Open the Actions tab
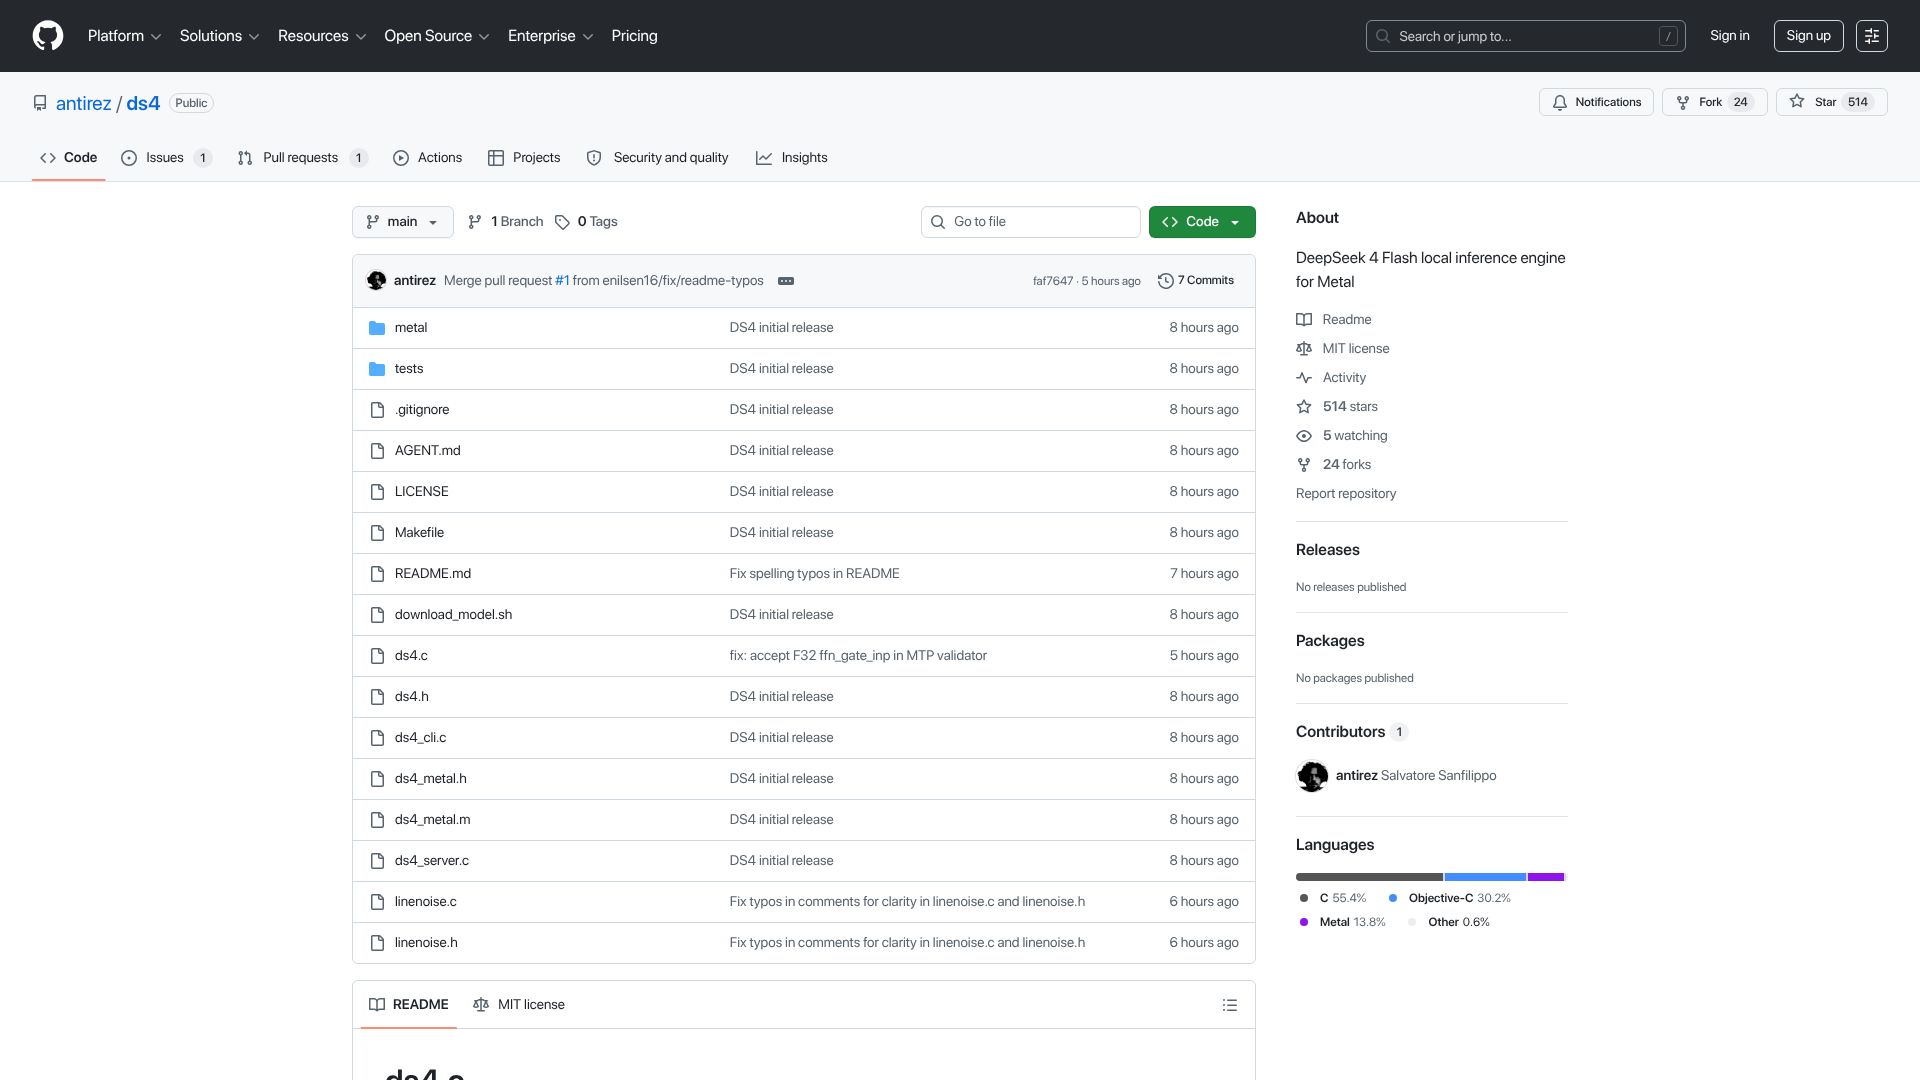The width and height of the screenshot is (1920, 1080). click(428, 158)
